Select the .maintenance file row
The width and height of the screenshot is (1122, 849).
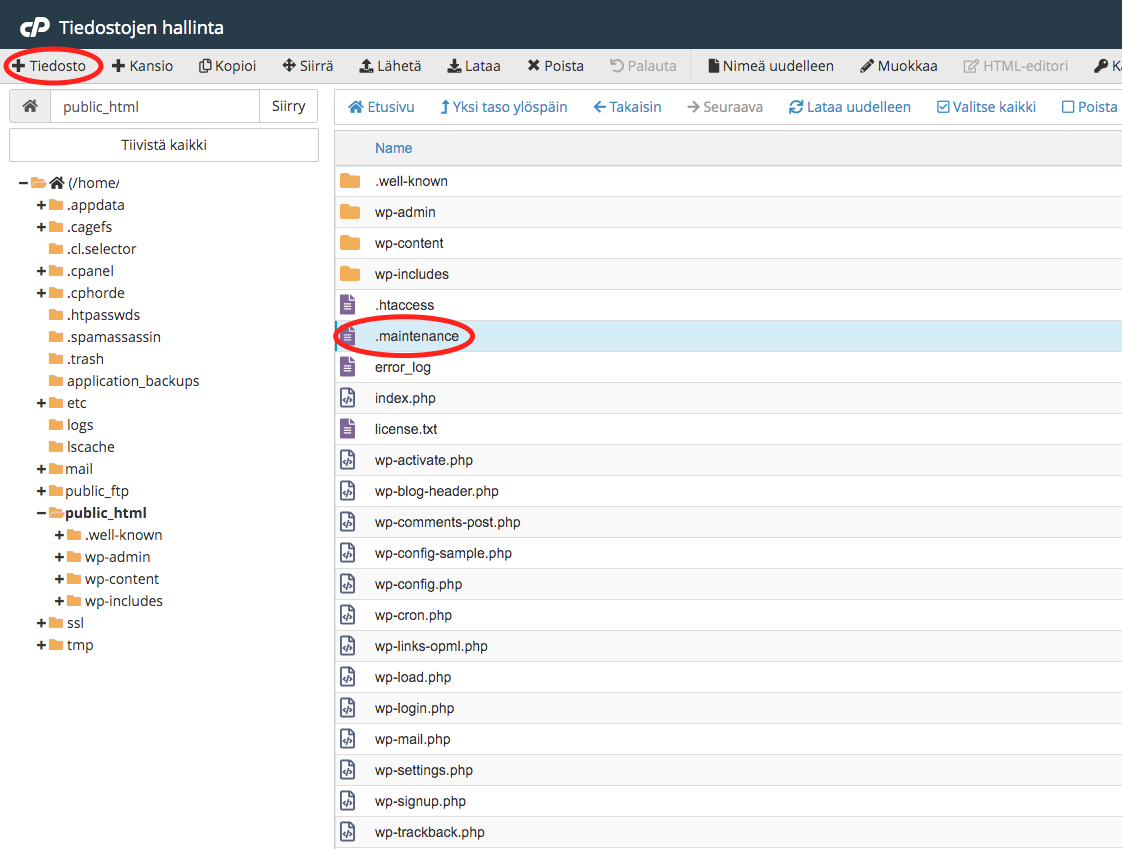(728, 336)
